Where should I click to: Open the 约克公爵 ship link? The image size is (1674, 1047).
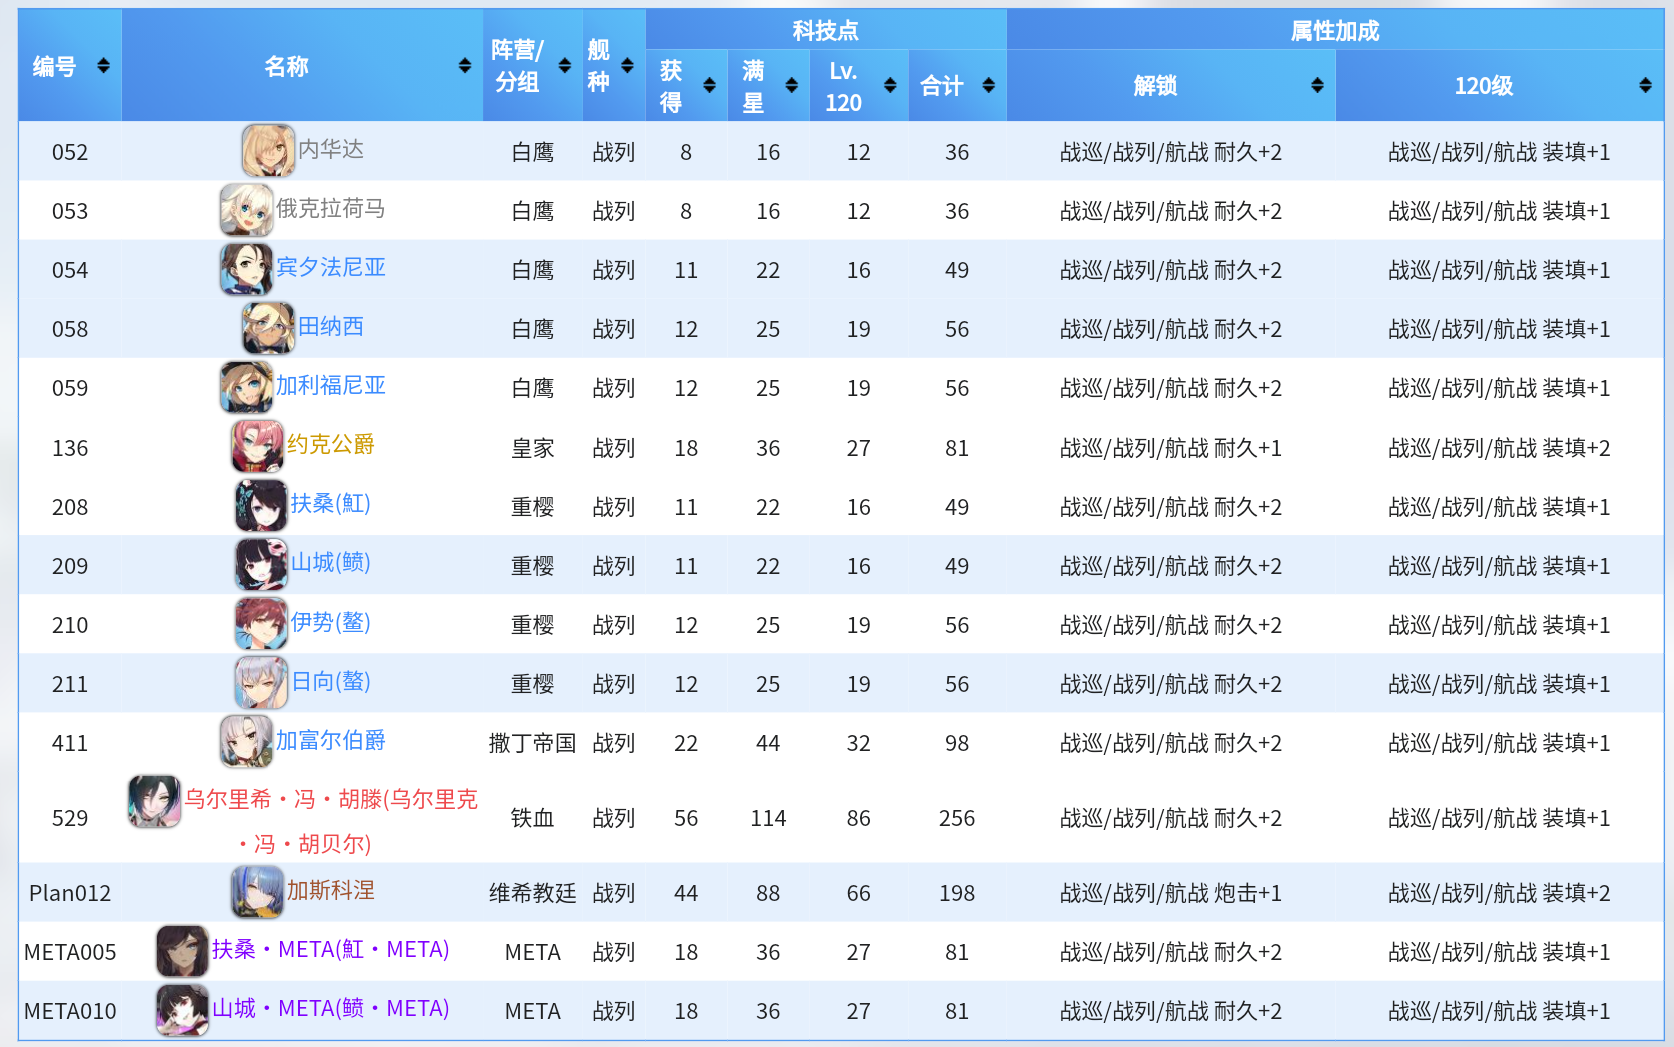[x=331, y=444]
